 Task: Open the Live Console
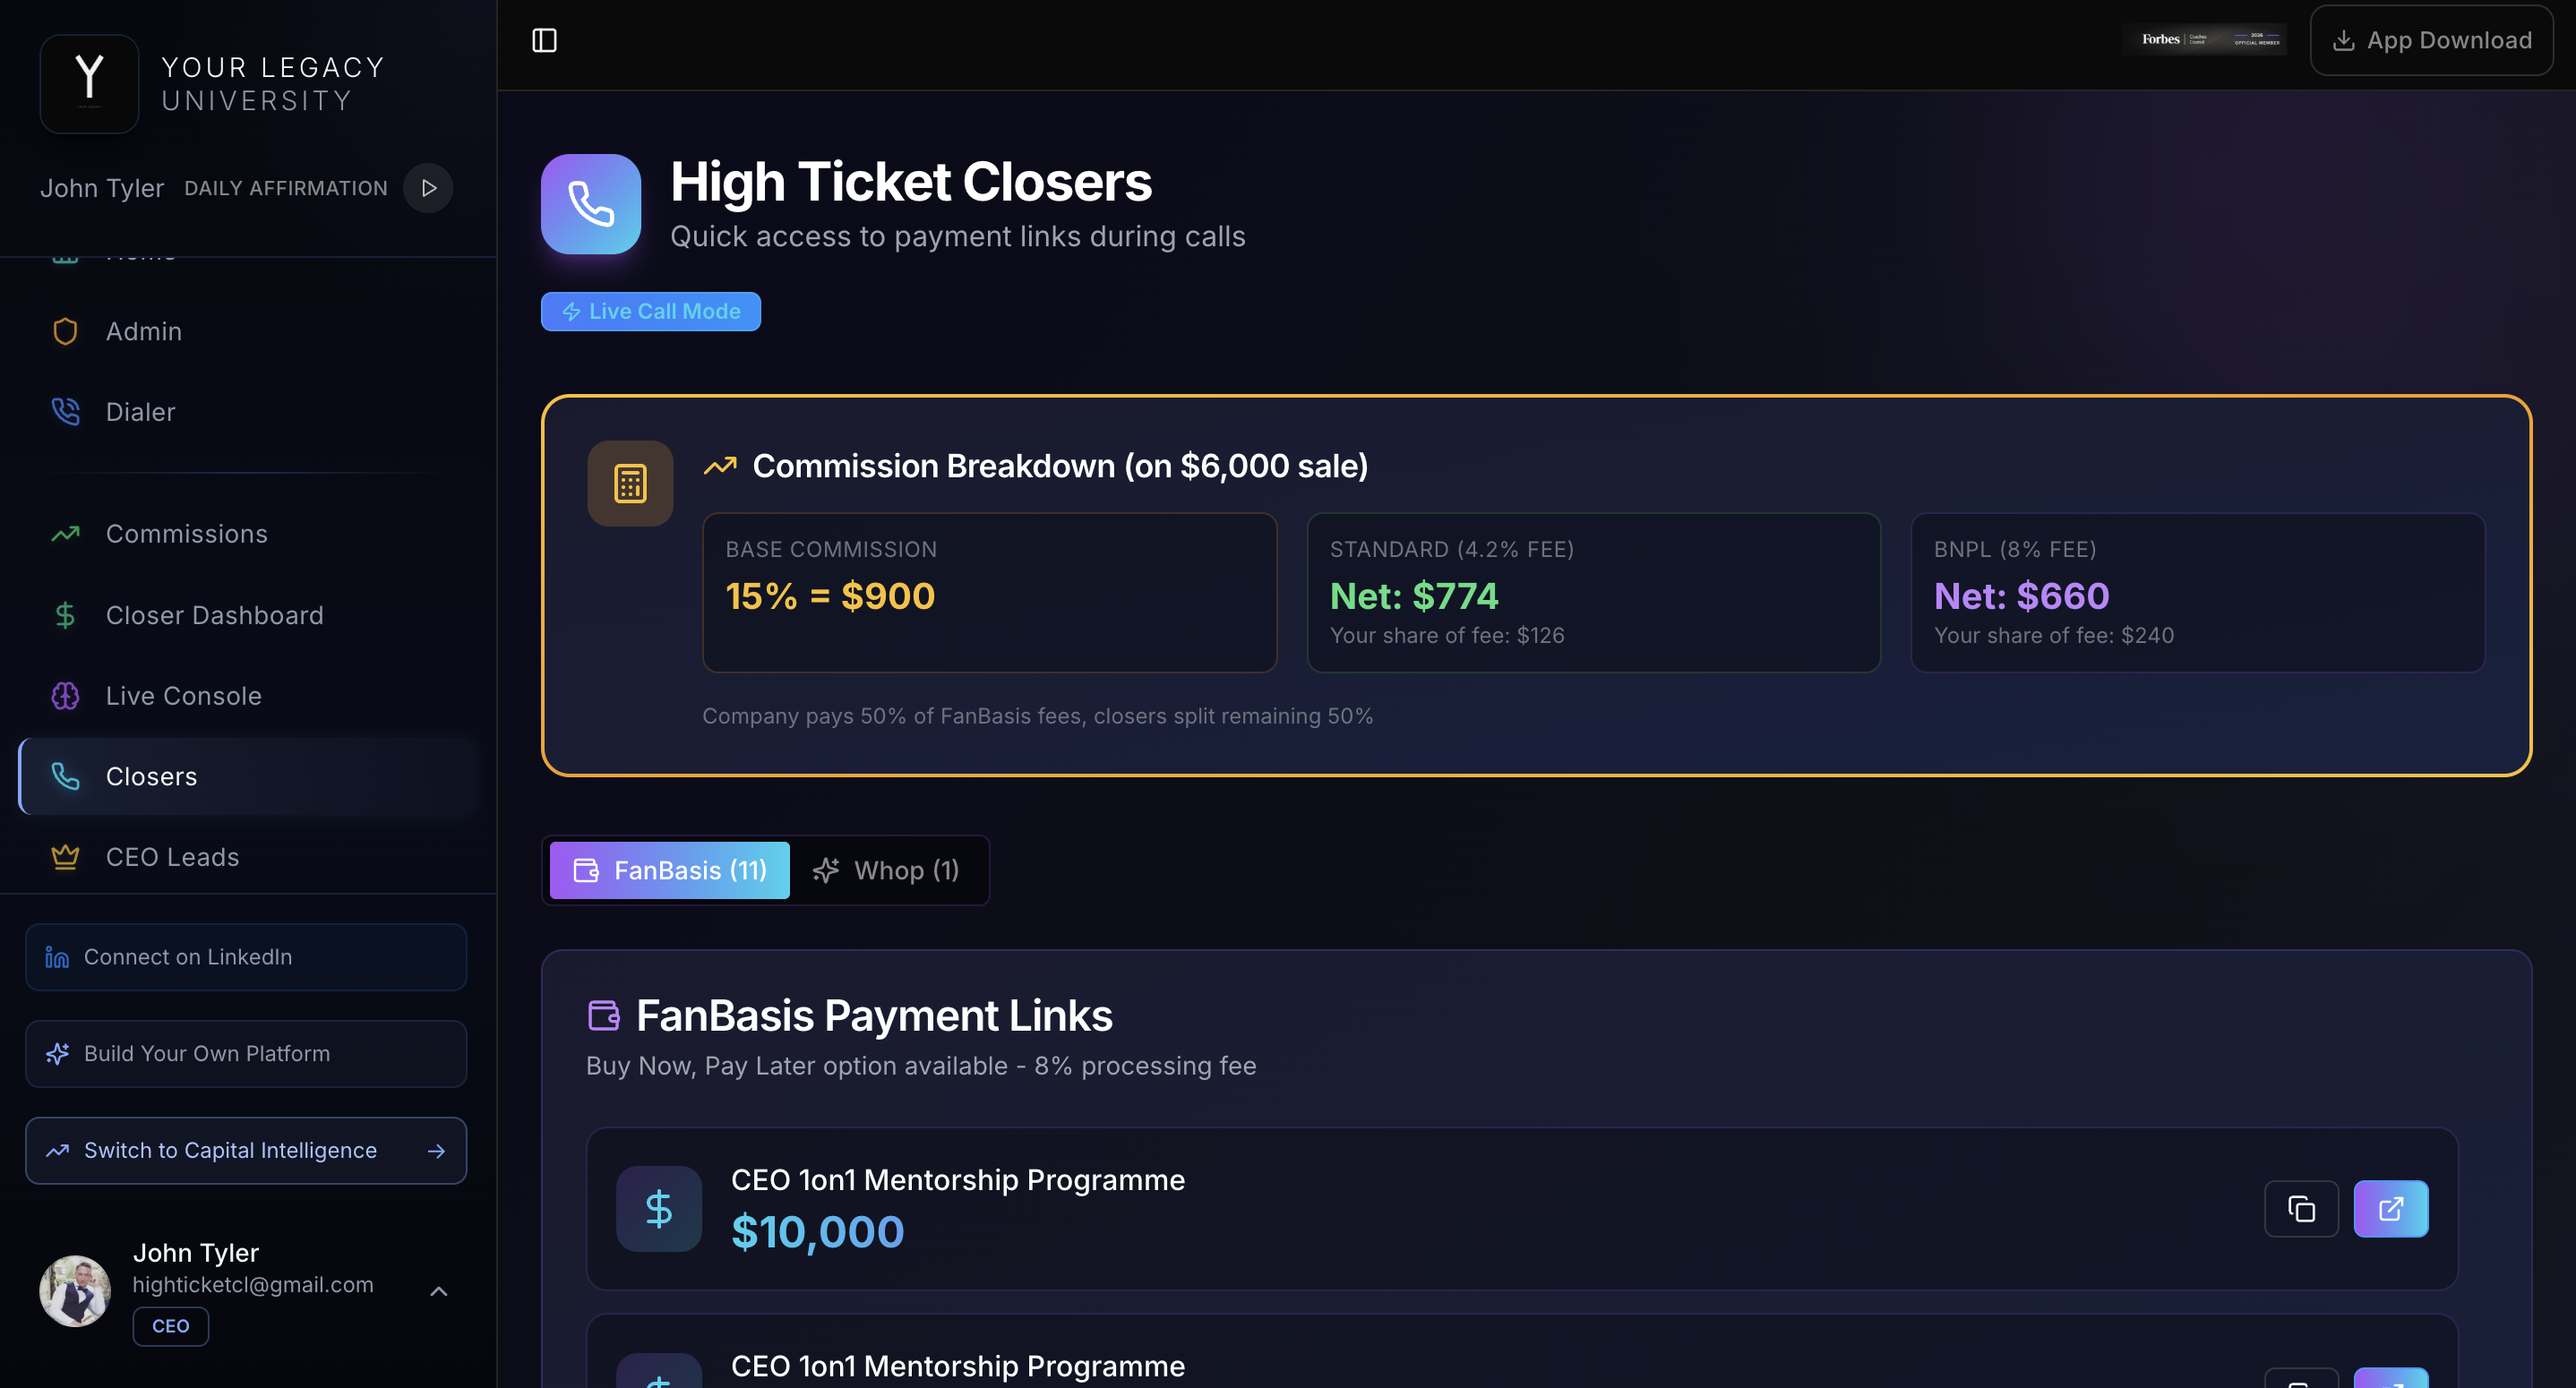[x=183, y=696]
